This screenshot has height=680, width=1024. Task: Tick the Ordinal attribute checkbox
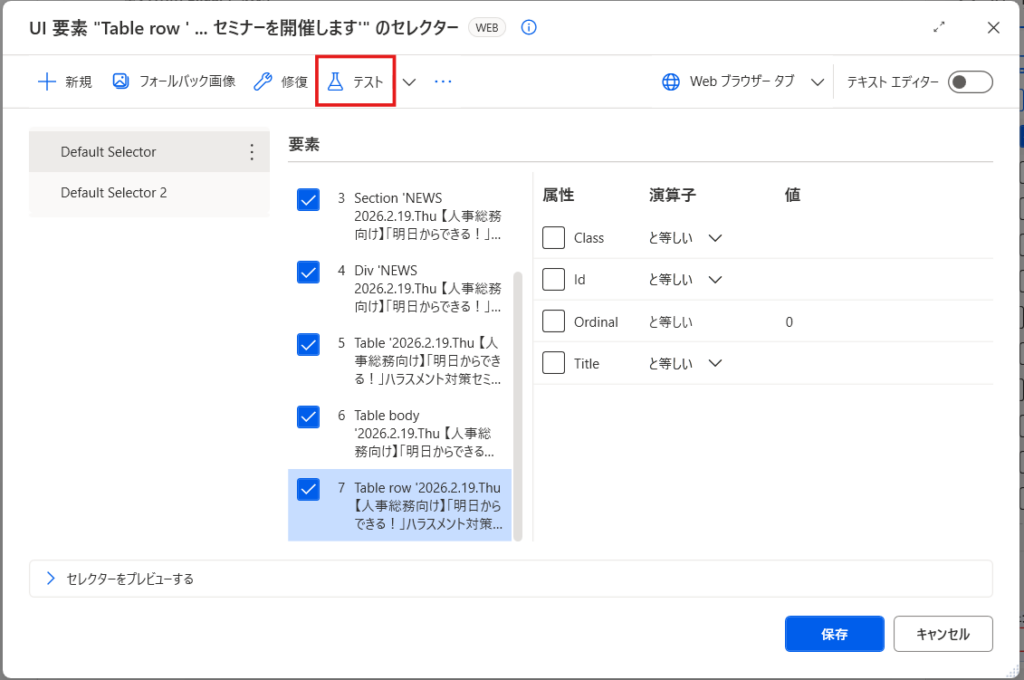click(x=554, y=322)
